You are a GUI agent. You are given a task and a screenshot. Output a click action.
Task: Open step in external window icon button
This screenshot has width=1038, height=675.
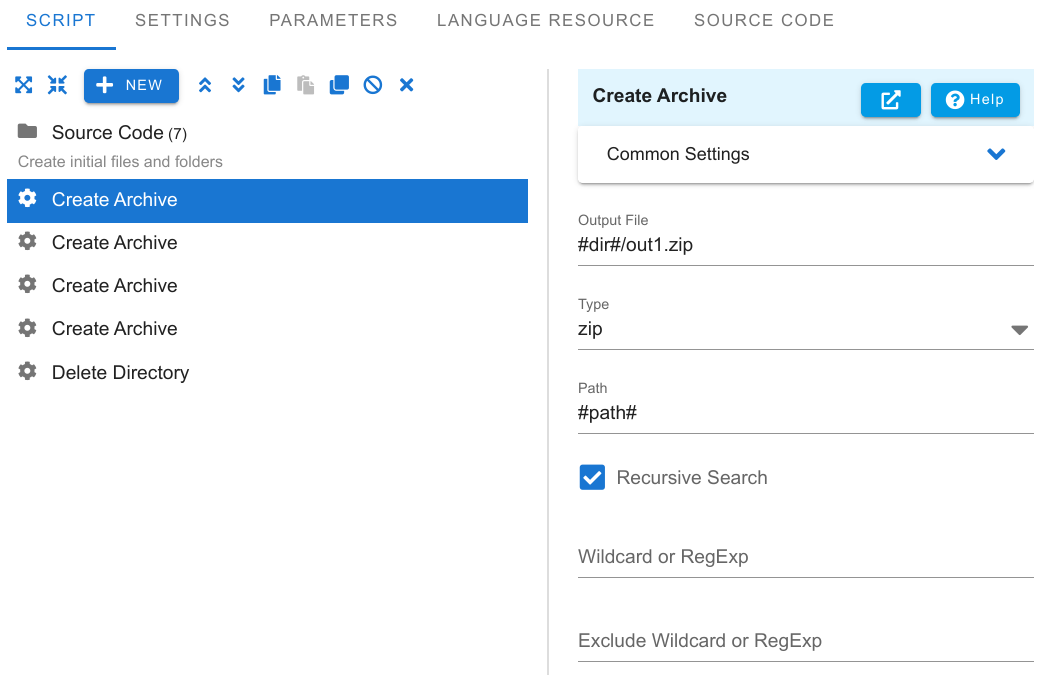click(x=890, y=100)
